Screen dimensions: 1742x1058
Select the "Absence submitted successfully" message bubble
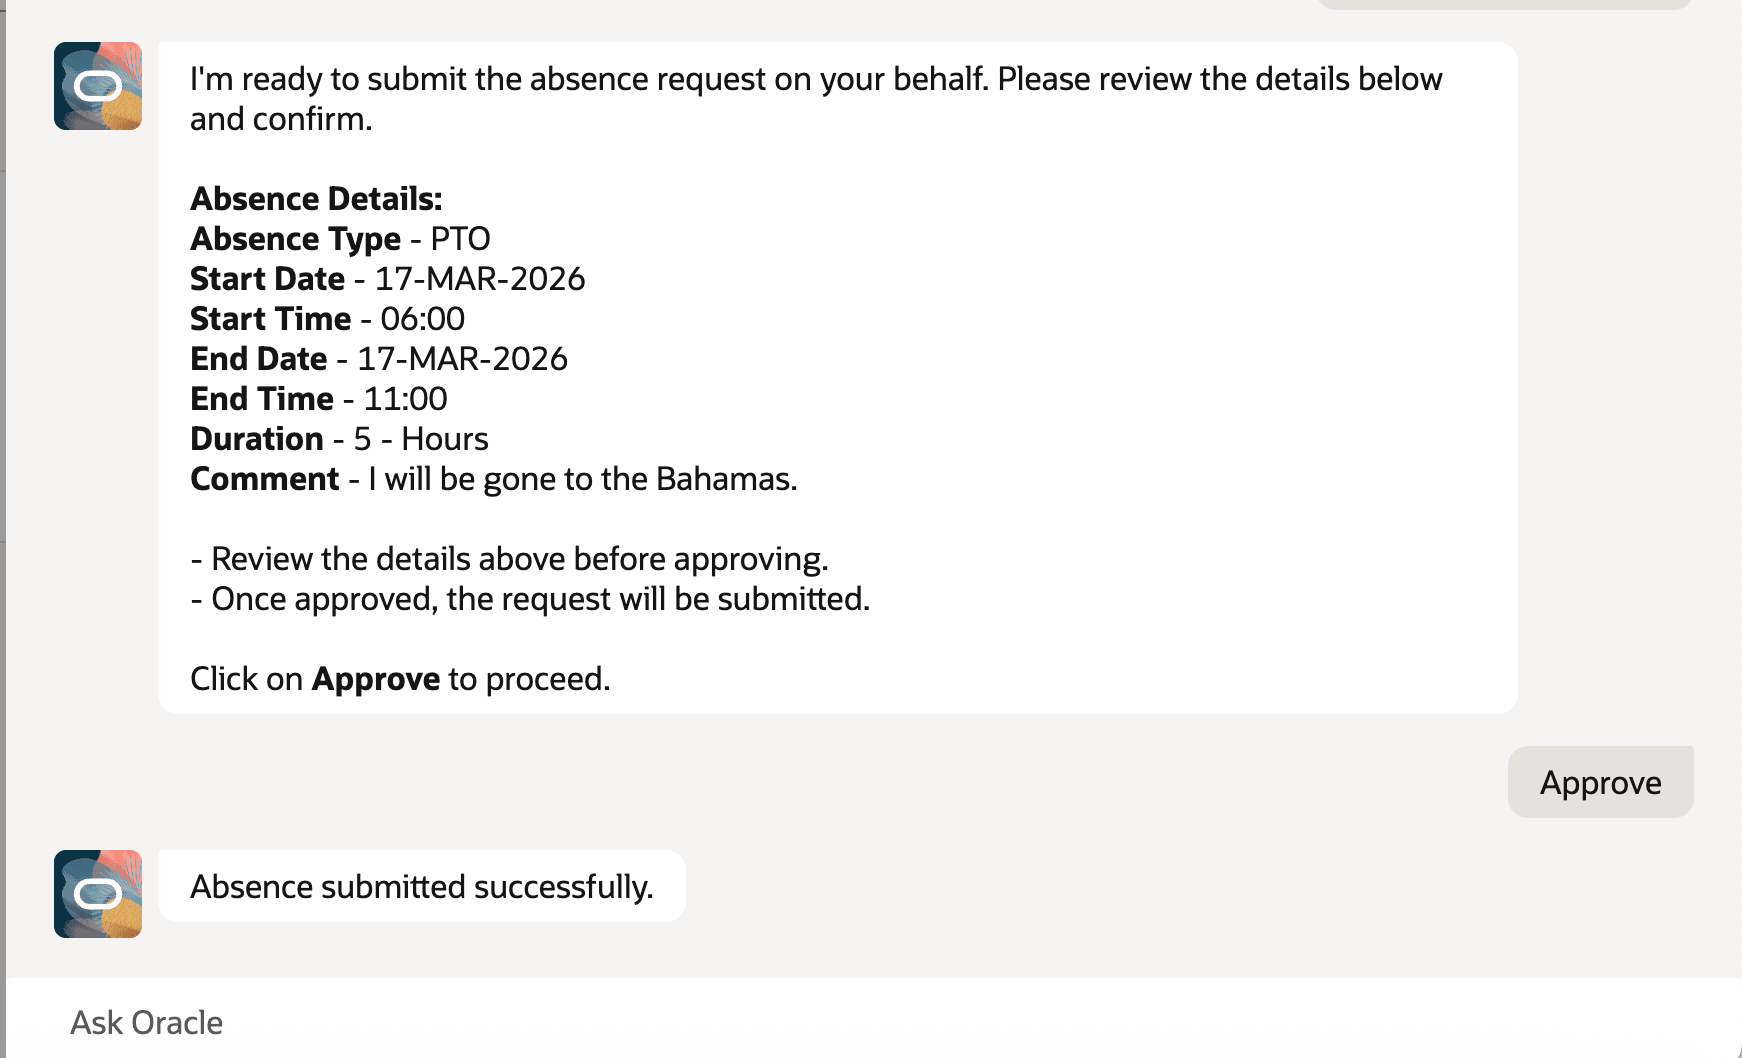[422, 886]
